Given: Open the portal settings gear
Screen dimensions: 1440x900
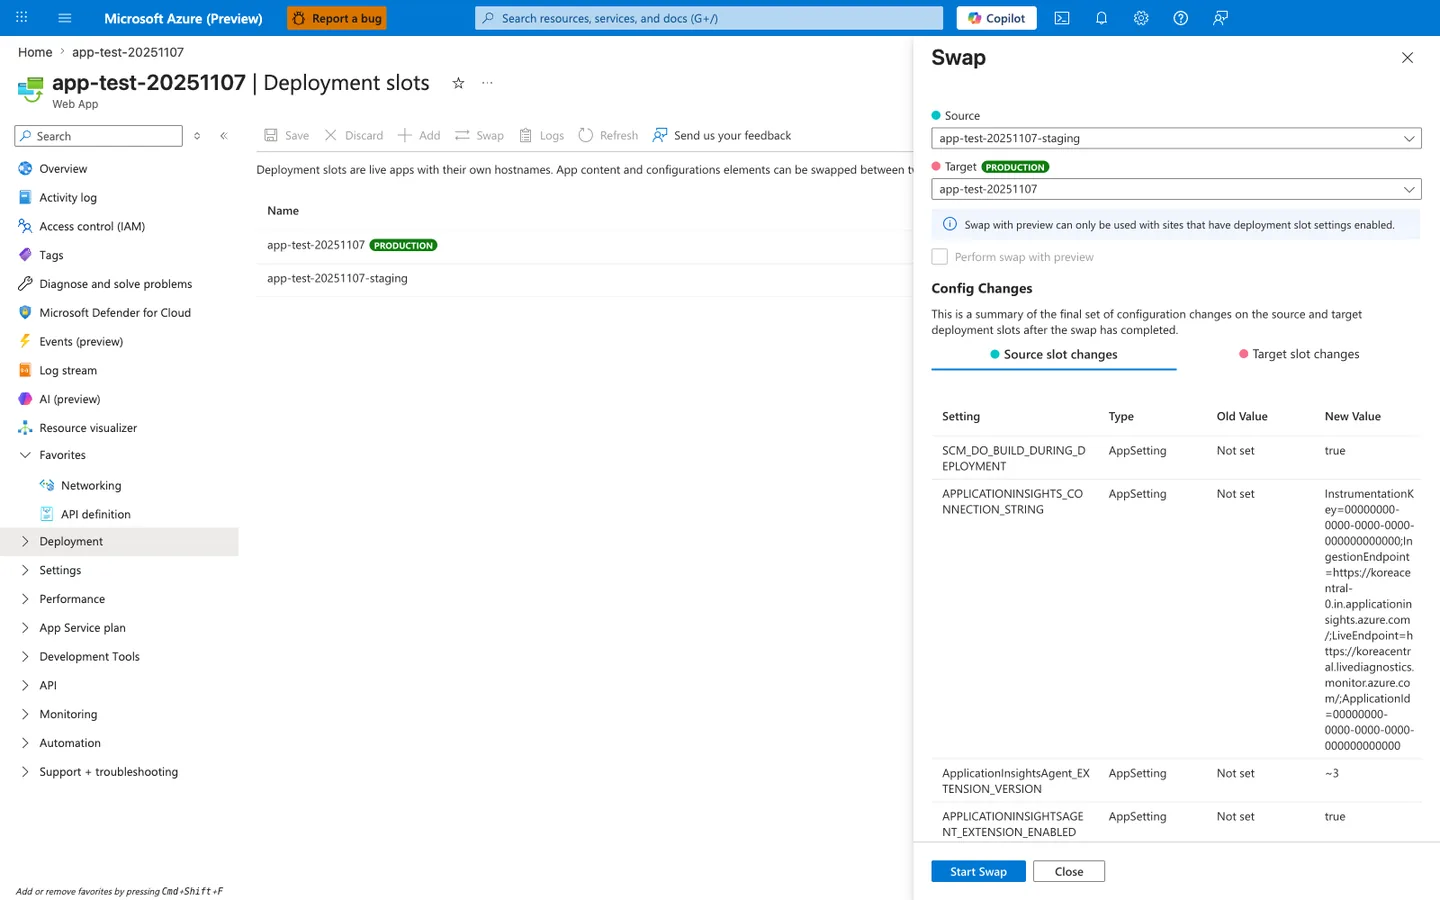Looking at the screenshot, I should click(x=1141, y=18).
